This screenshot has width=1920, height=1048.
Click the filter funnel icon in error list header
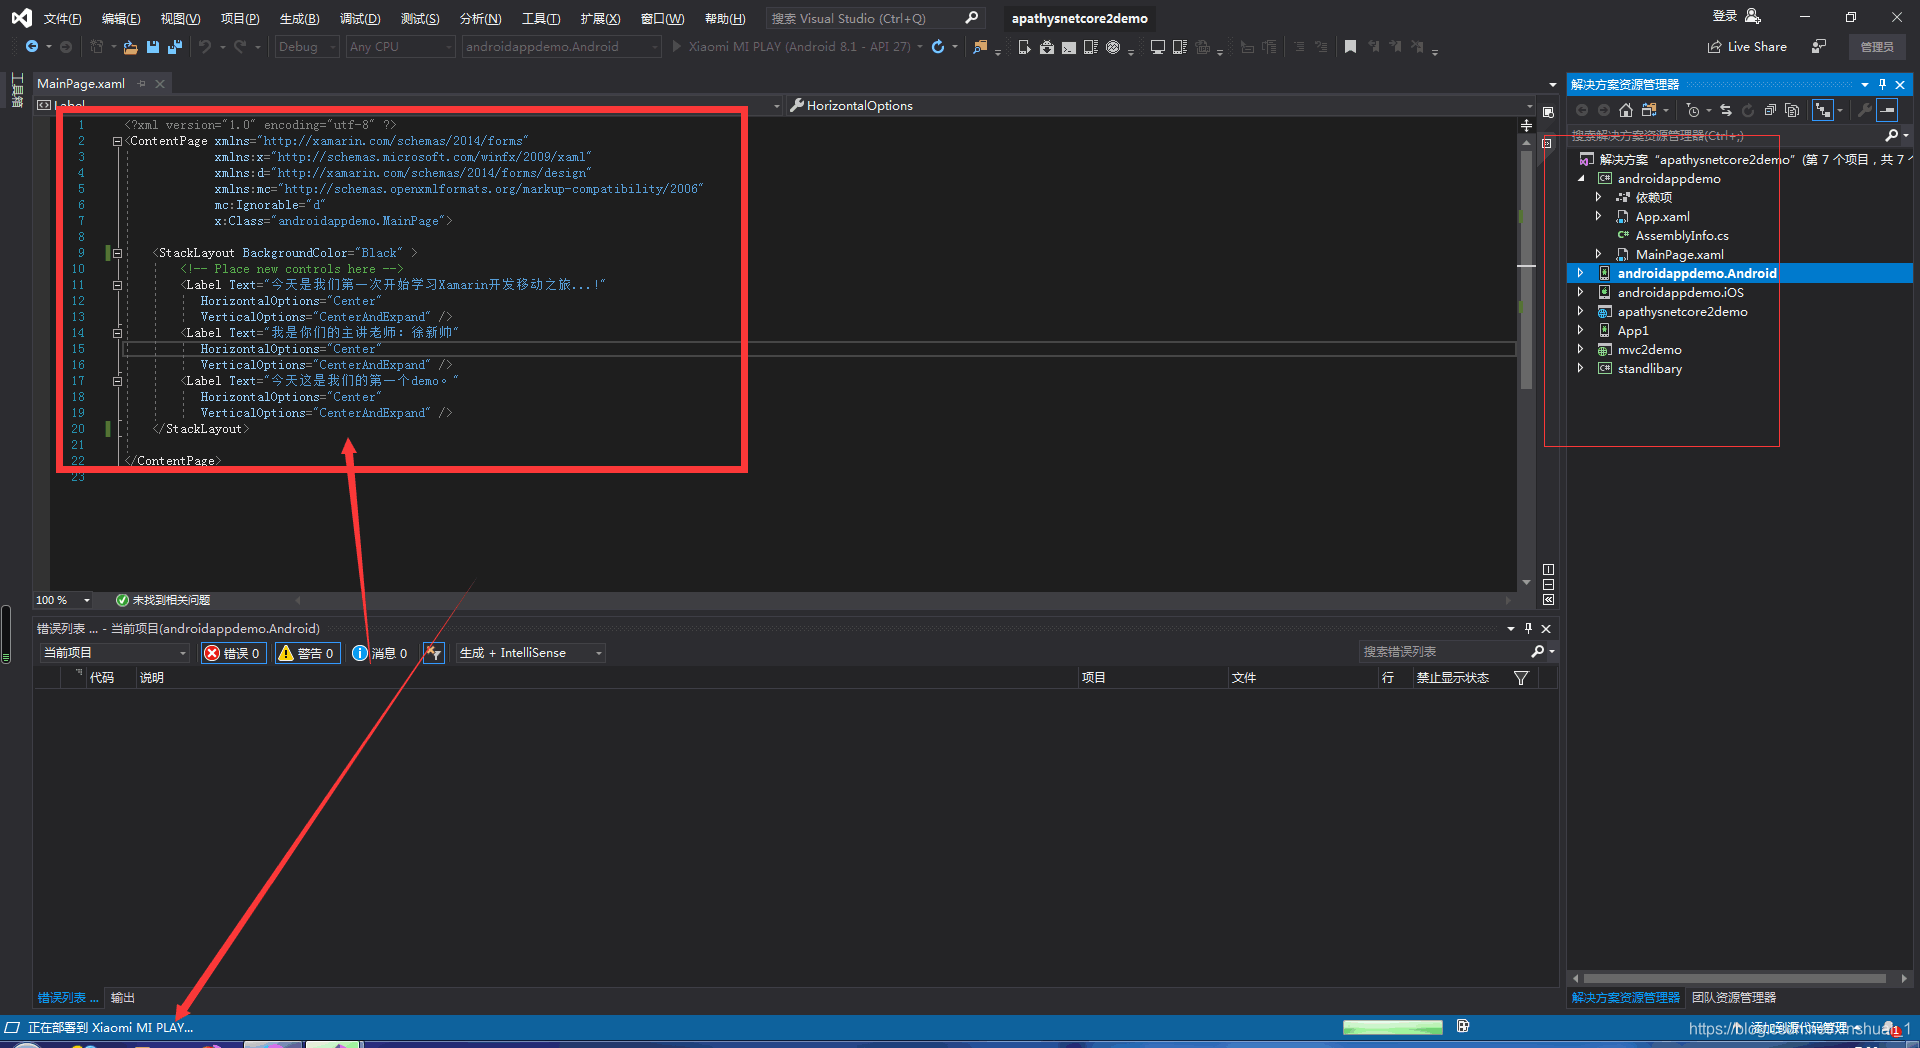pyautogui.click(x=1521, y=678)
